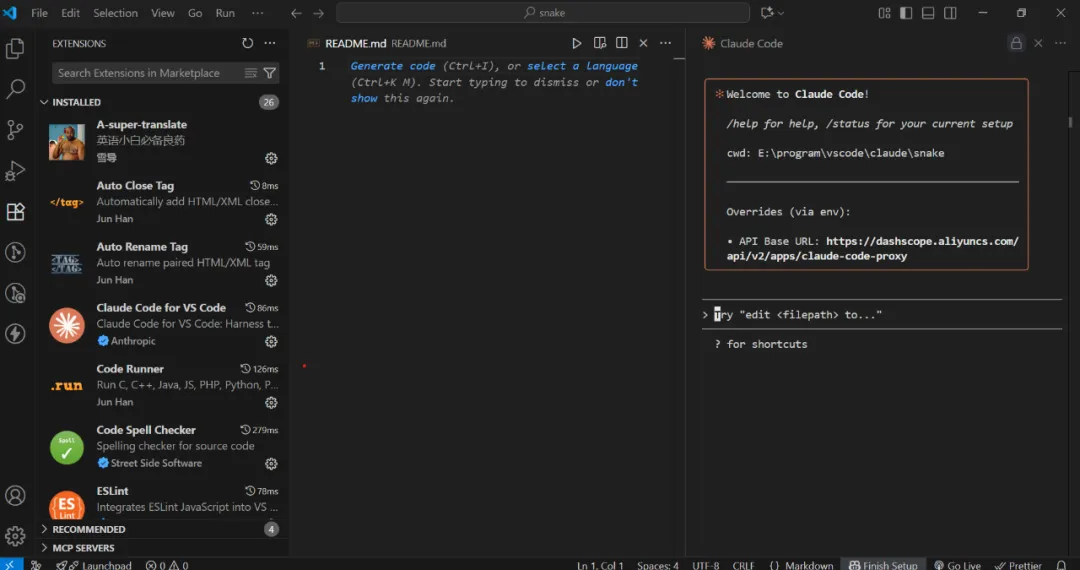Click the 'select a language' link
1080x570 pixels.
point(582,66)
